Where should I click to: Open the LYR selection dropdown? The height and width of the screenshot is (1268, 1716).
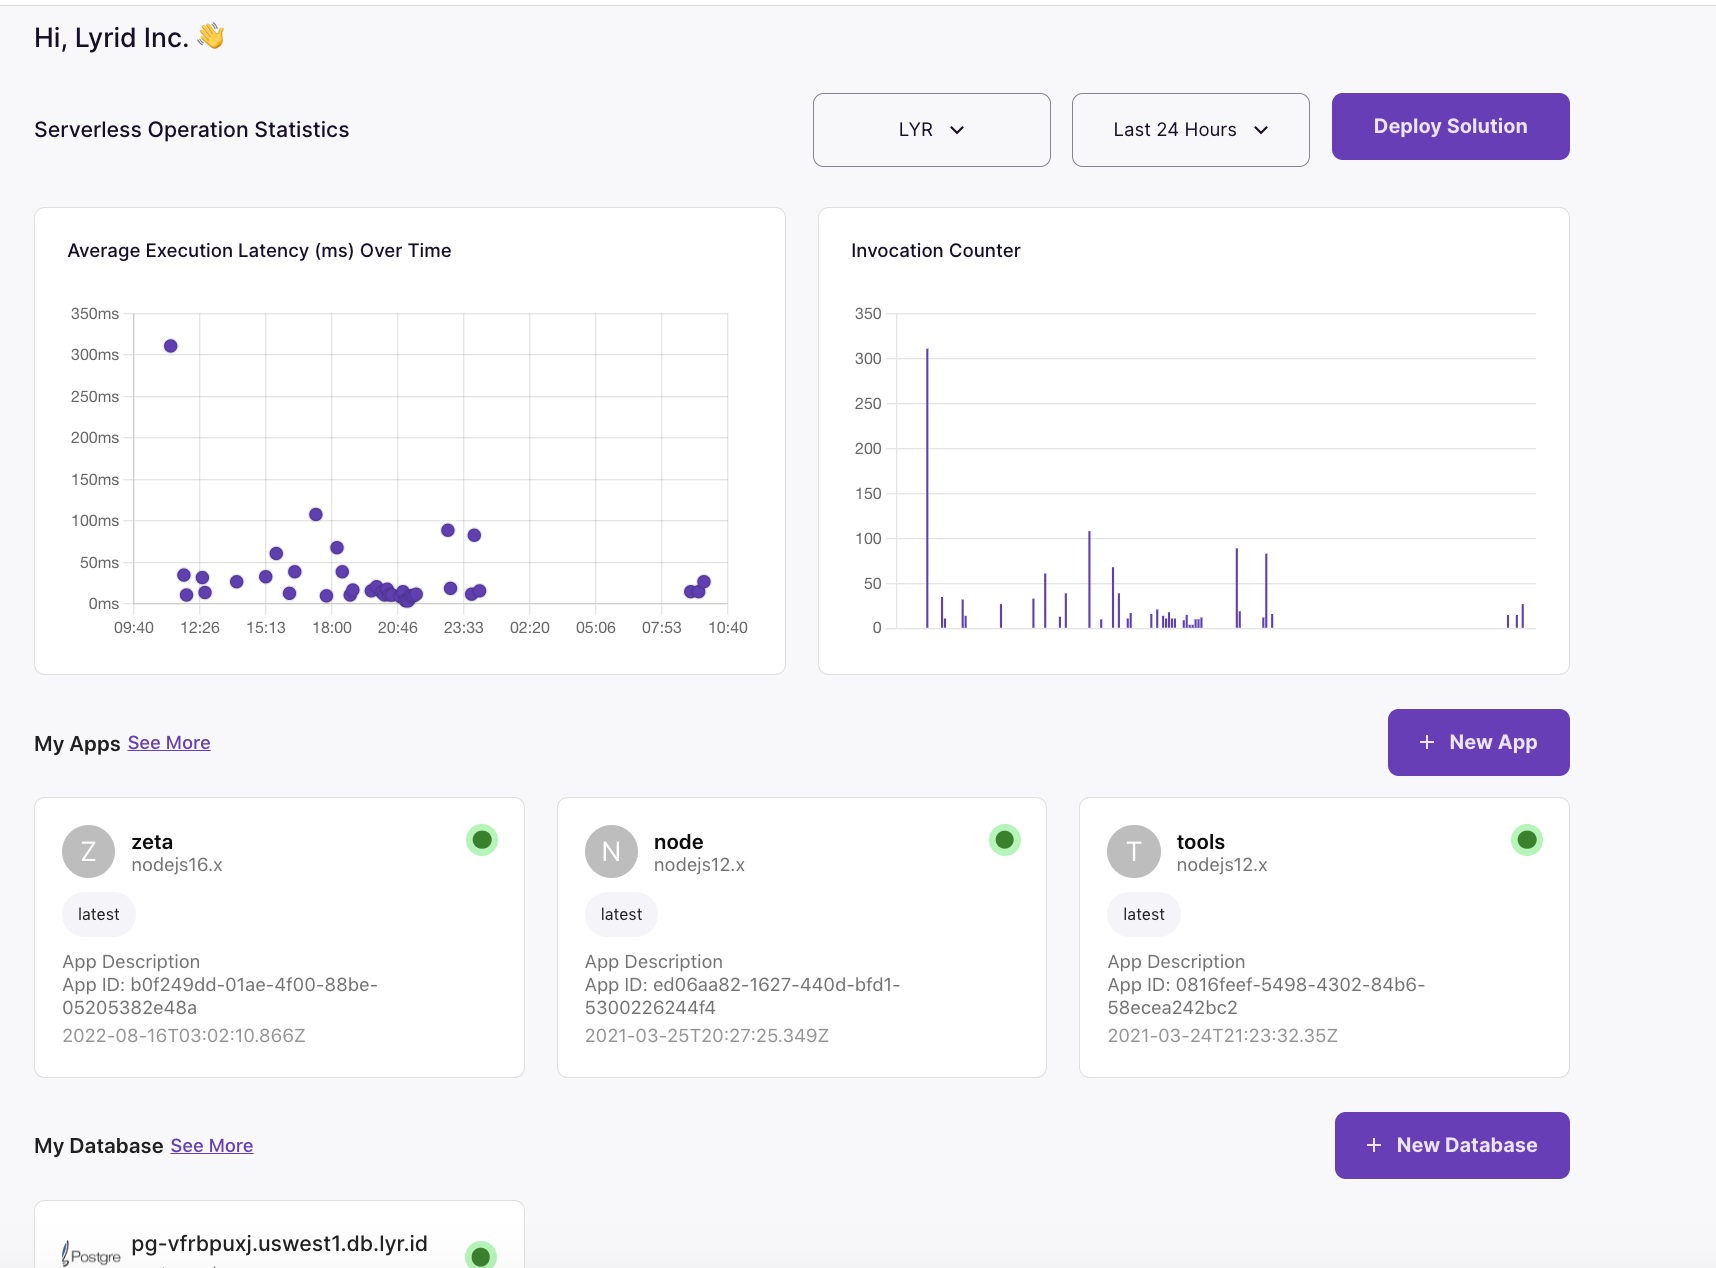point(931,130)
